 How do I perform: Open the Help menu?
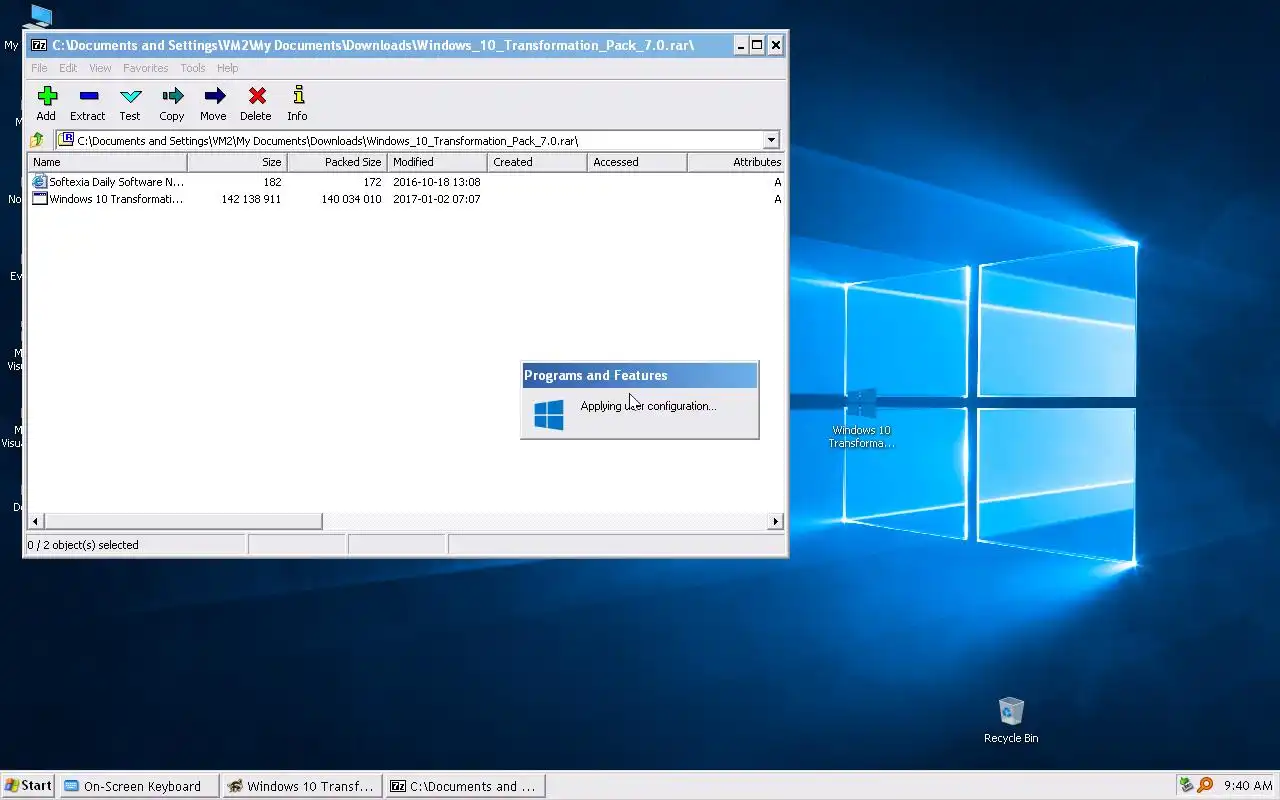(x=228, y=68)
